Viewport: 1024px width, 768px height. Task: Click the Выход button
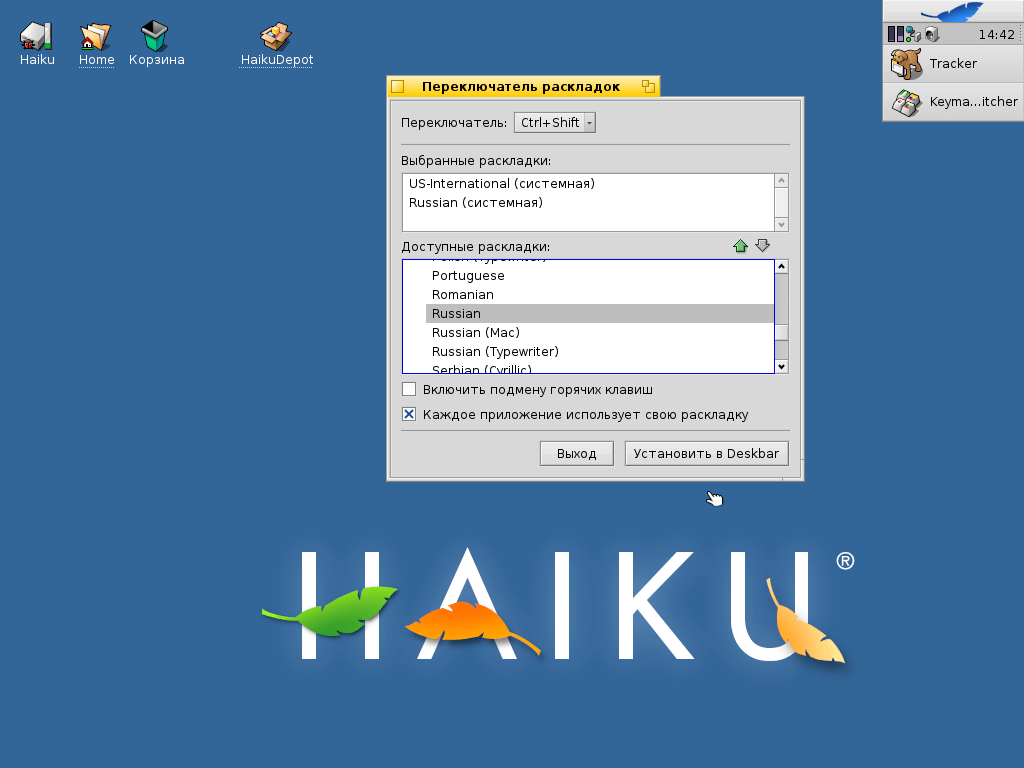click(x=577, y=453)
